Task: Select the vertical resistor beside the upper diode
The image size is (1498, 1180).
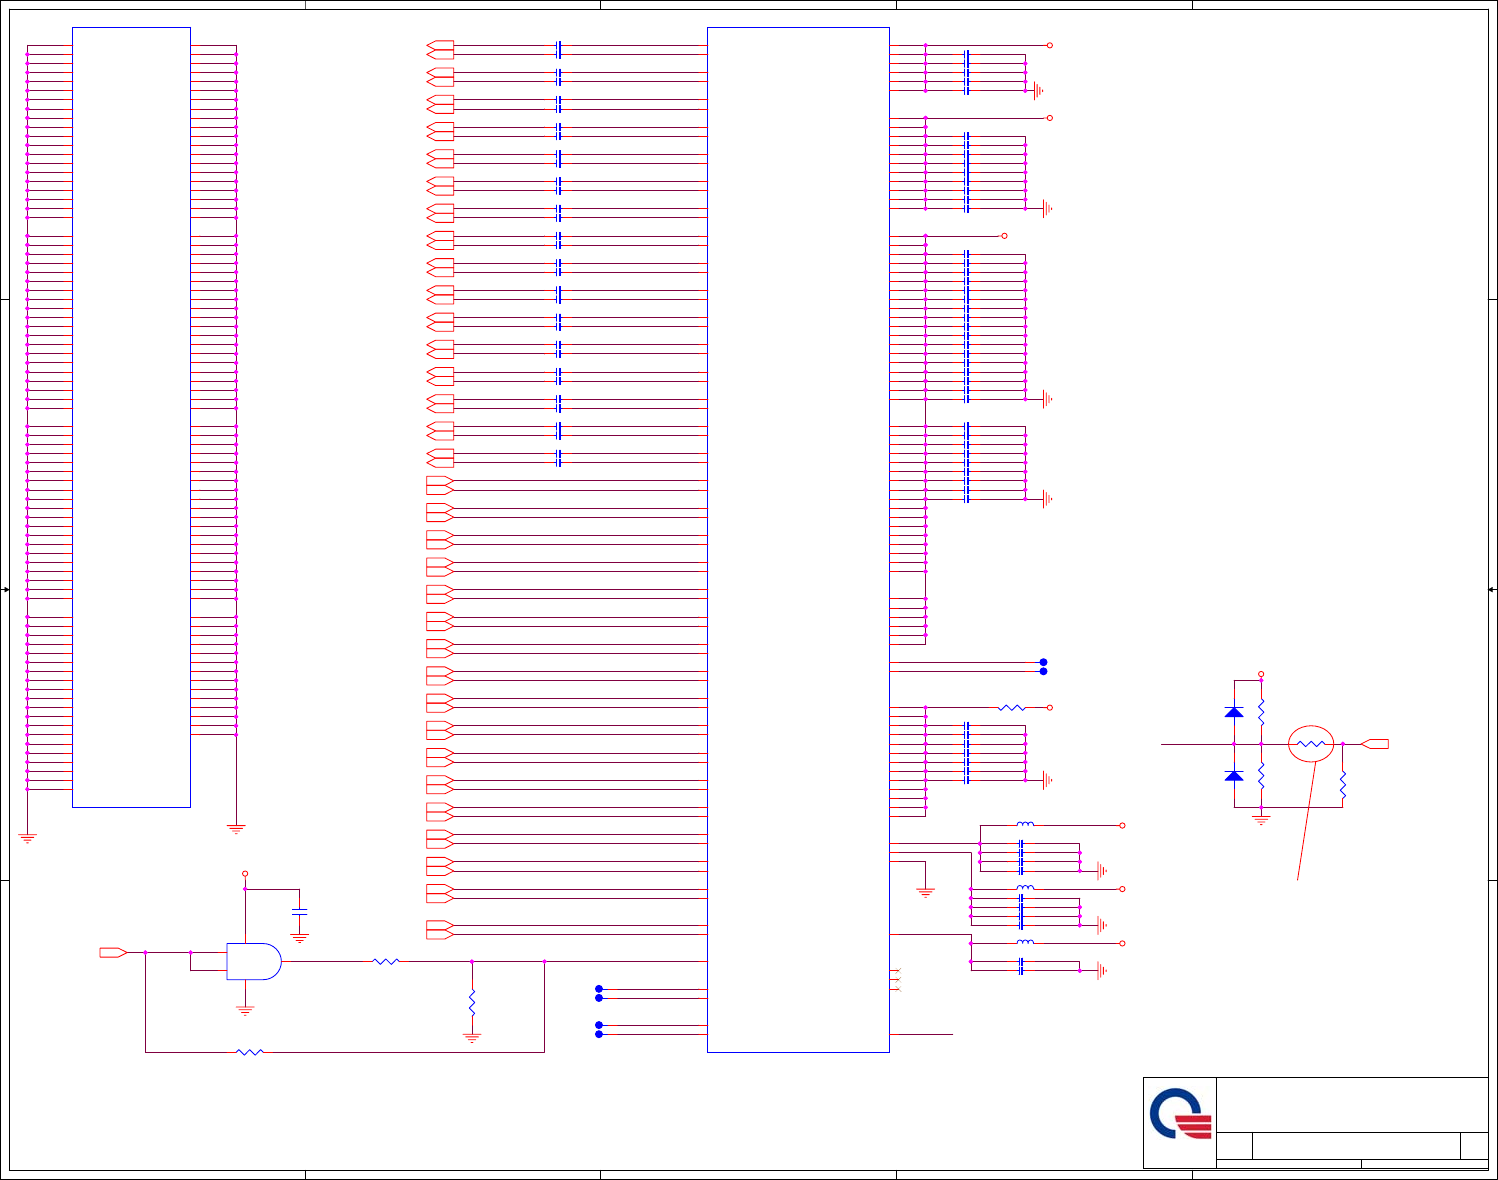Action: coord(1261,712)
